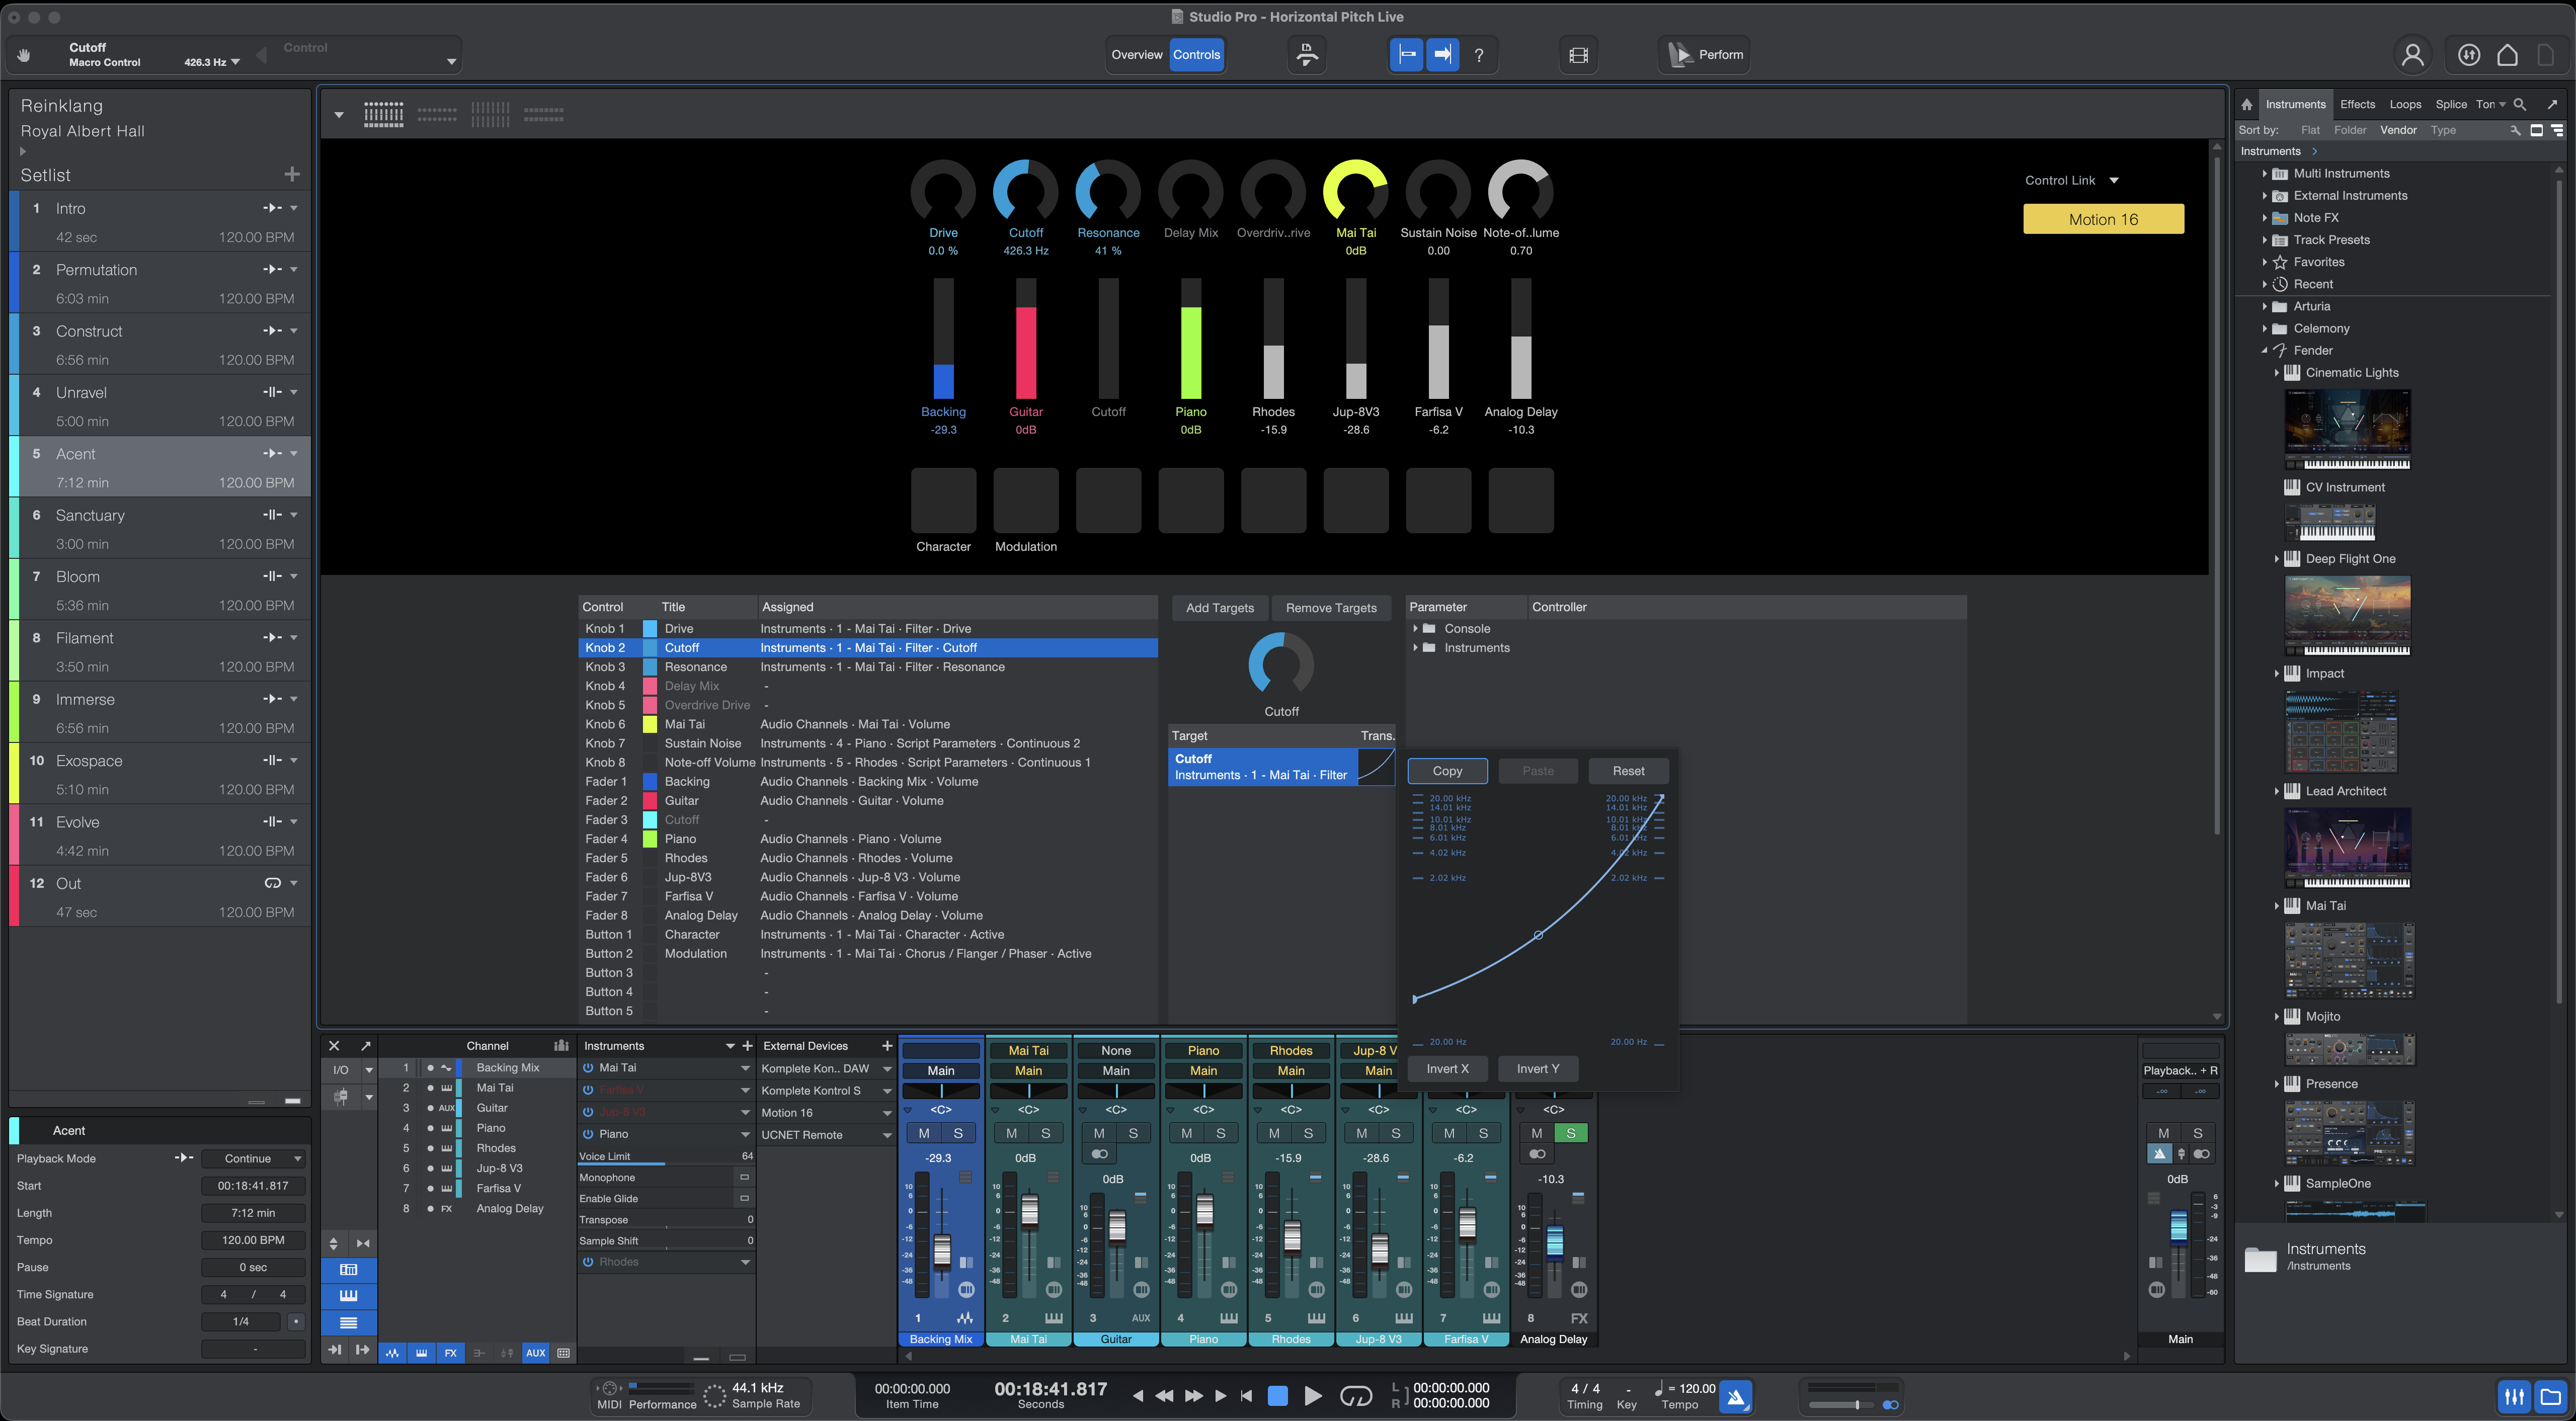Detach the browser with the arrow icon
This screenshot has width=2576, height=1421.
point(2553,104)
